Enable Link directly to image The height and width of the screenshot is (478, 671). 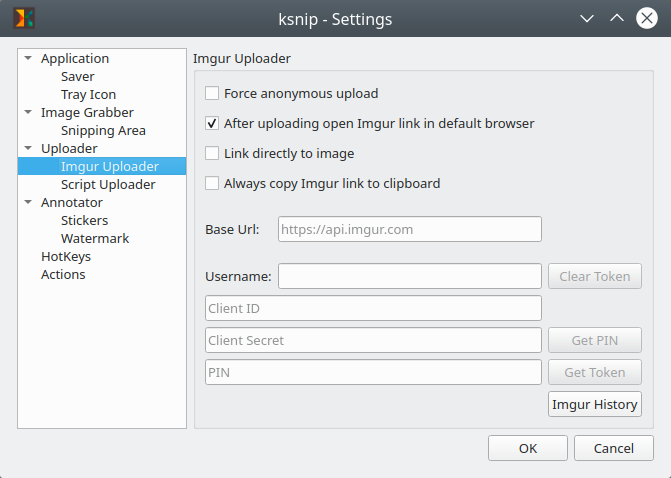click(212, 154)
